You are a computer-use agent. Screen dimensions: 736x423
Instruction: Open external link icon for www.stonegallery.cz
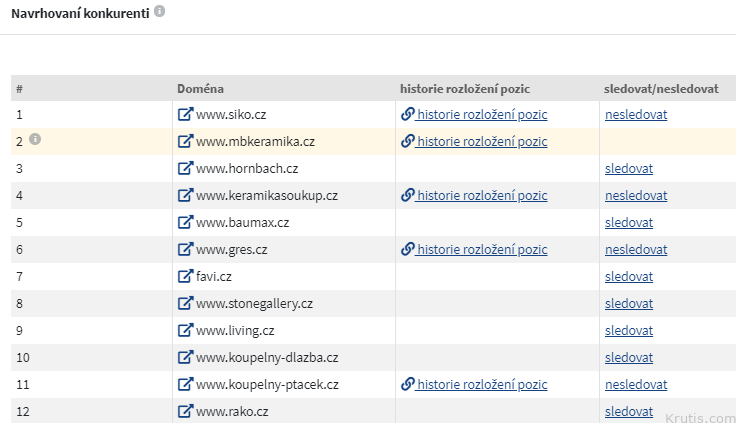[x=184, y=303]
